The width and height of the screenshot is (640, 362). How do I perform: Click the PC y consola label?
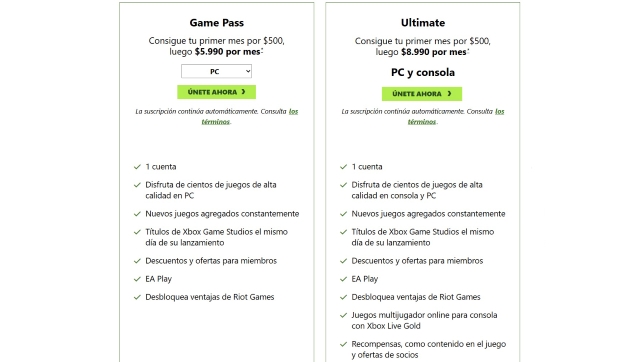pyautogui.click(x=423, y=73)
